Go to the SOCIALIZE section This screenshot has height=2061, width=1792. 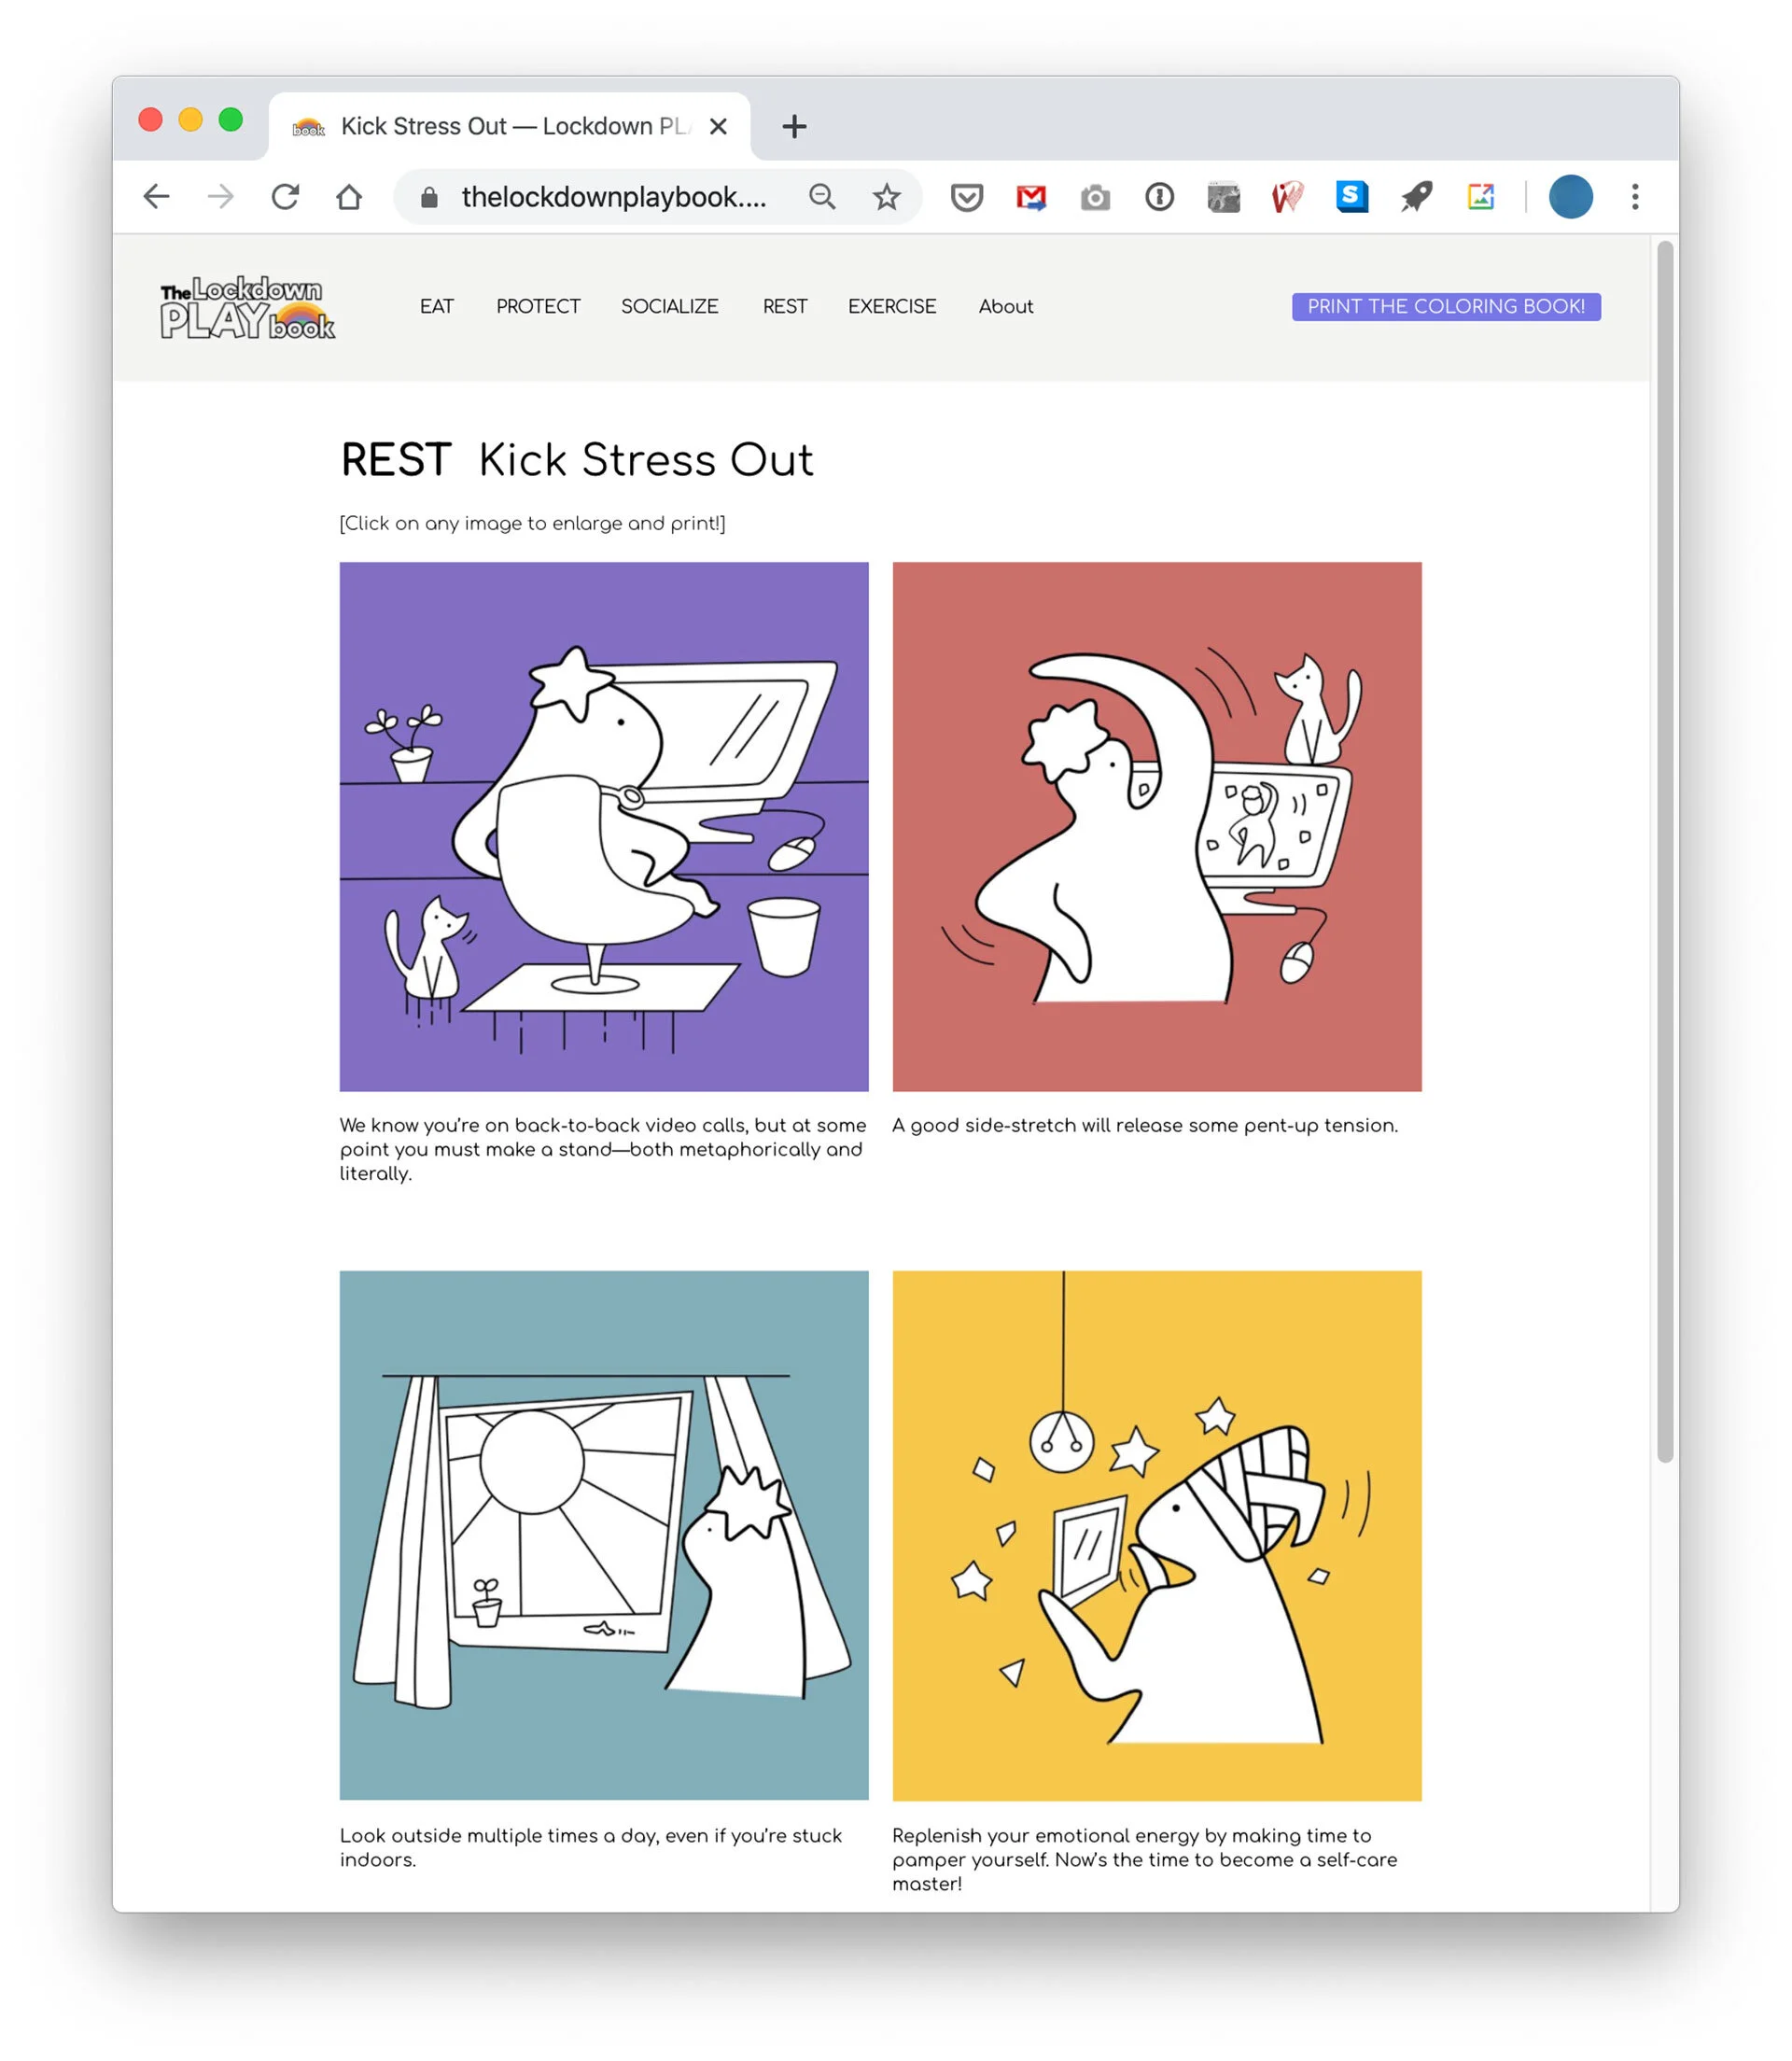pyautogui.click(x=669, y=307)
